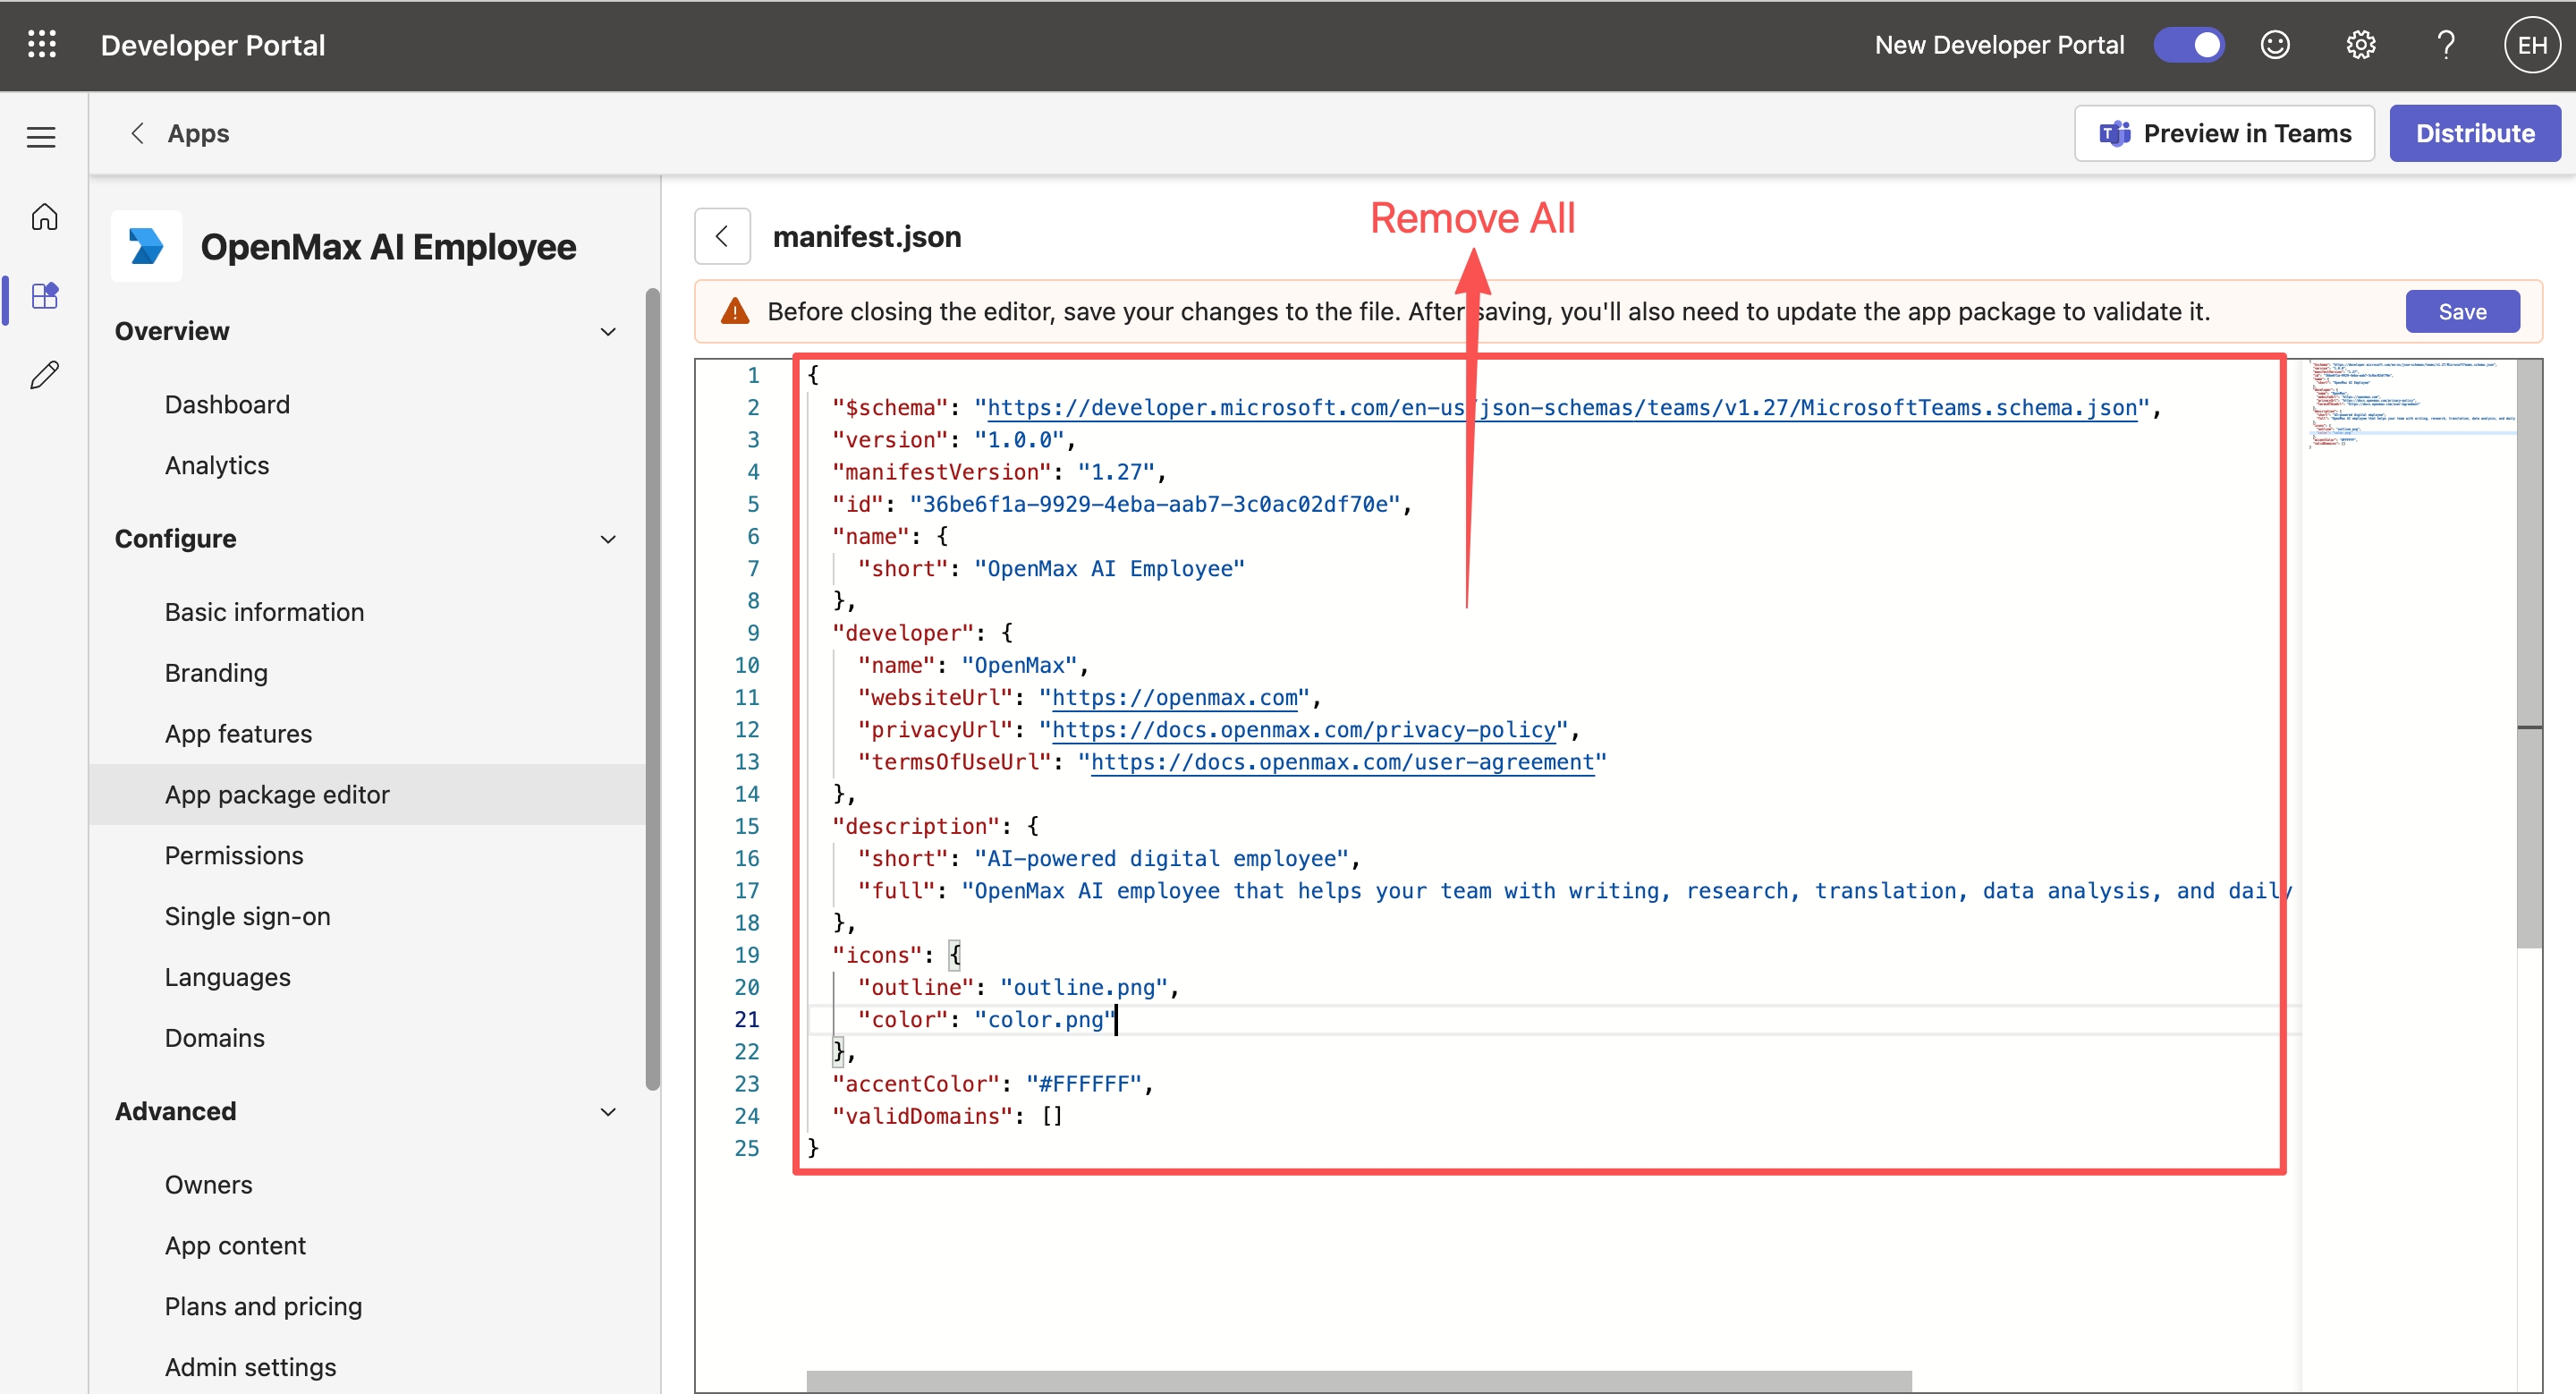Go to Home via the house icon

coord(44,216)
